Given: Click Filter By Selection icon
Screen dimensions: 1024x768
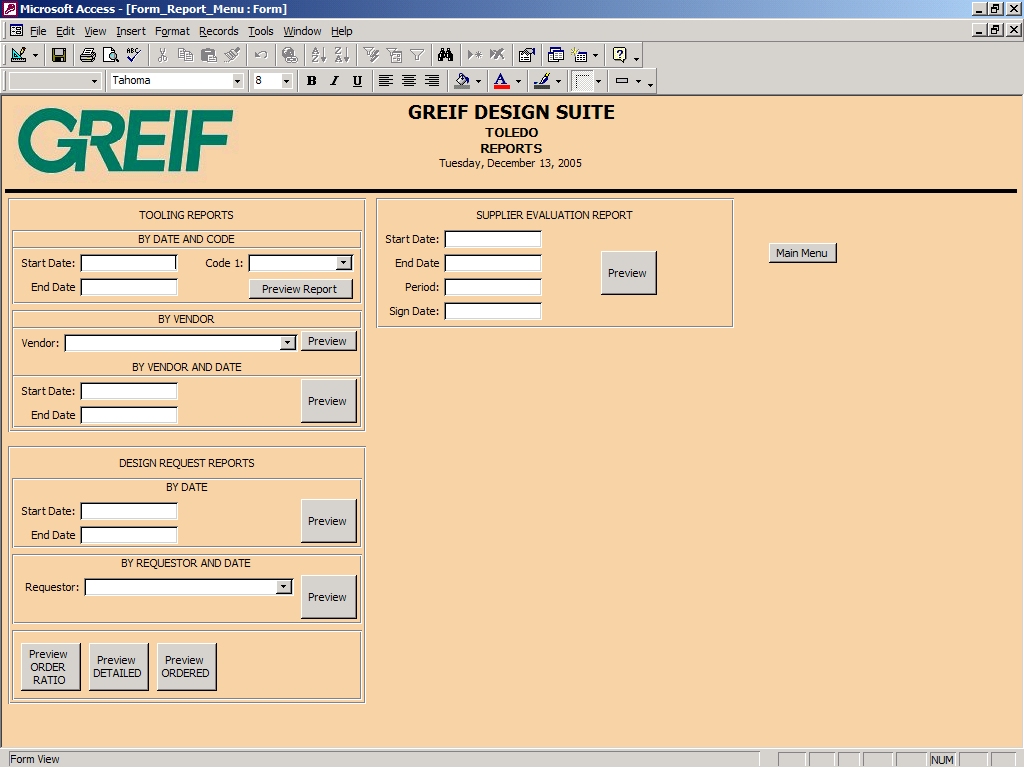Looking at the screenshot, I should tap(371, 56).
